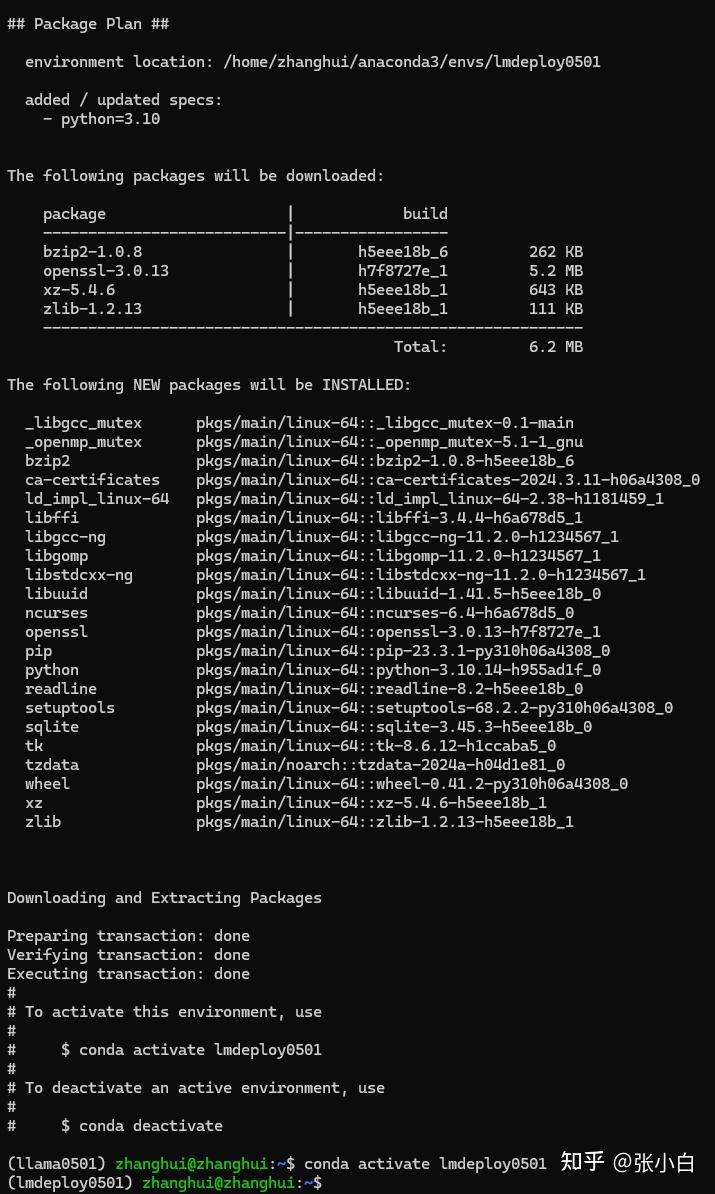Click the 知乎 @张小白 watermark
This screenshot has width=715, height=1194.
627,1162
